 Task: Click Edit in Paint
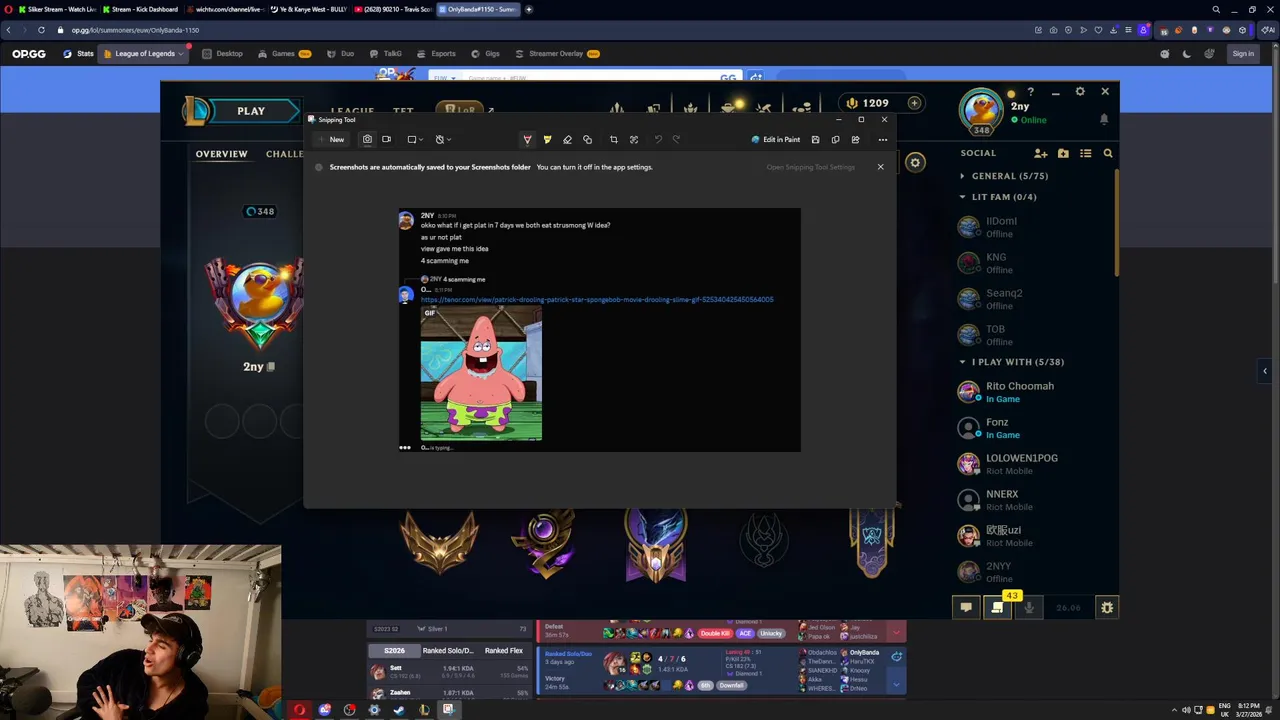tap(775, 140)
